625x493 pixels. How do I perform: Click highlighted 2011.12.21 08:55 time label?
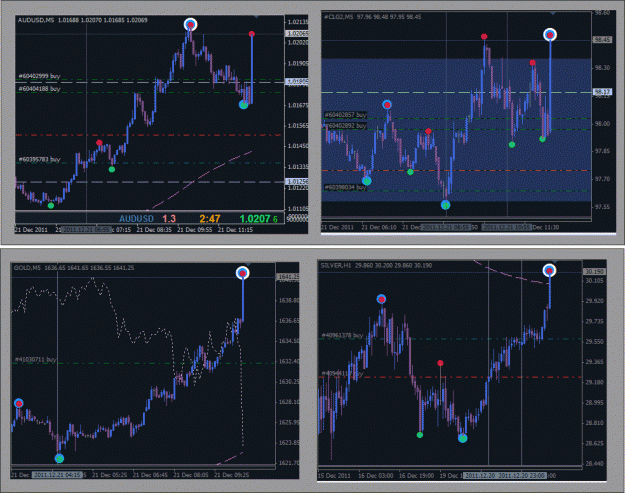click(x=446, y=227)
